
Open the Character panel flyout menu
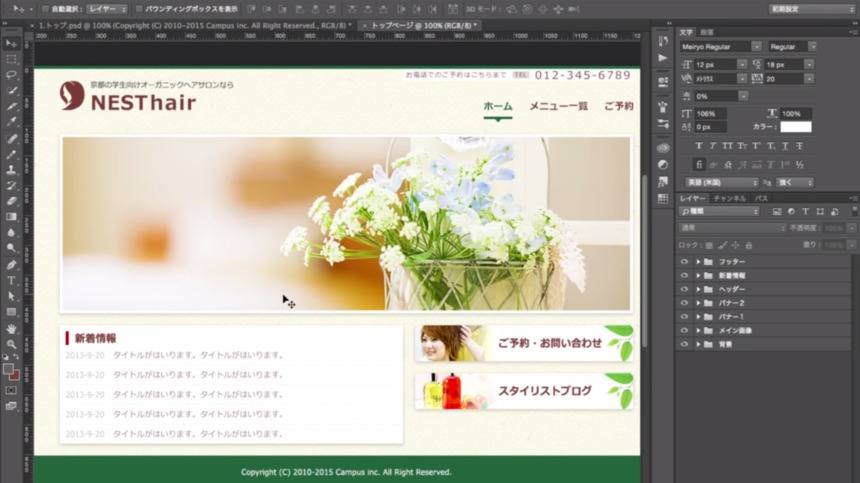click(852, 32)
